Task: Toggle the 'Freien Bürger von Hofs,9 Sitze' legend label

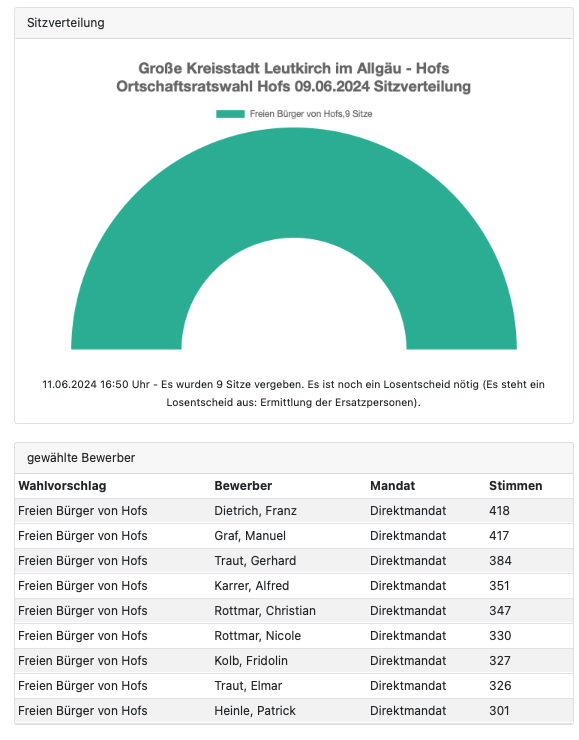Action: coord(311,114)
